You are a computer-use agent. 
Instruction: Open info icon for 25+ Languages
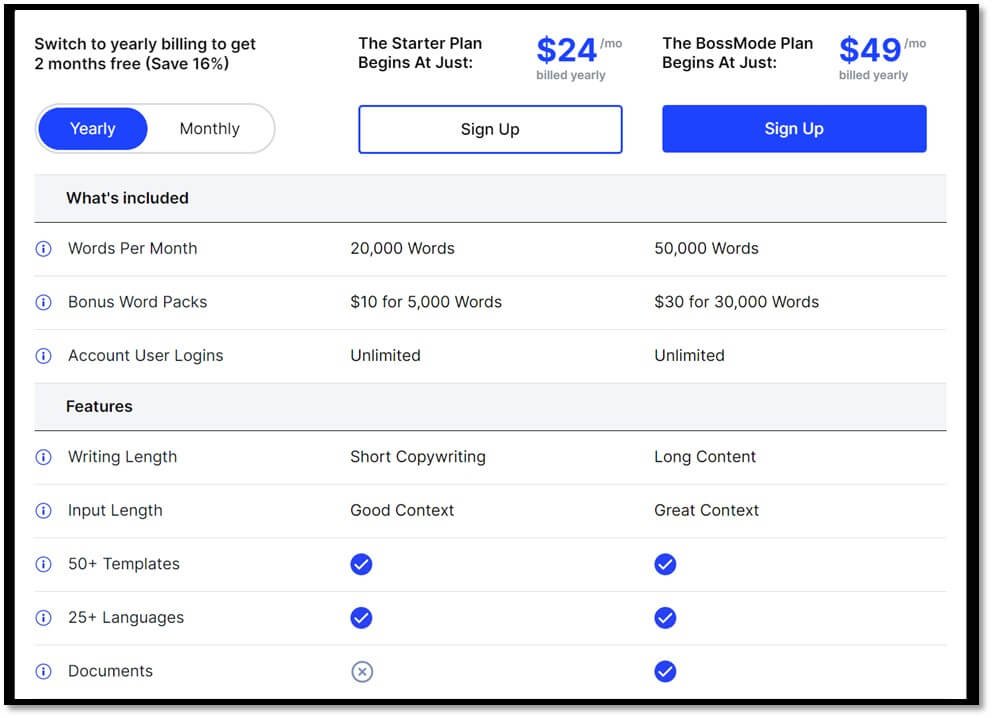point(43,618)
